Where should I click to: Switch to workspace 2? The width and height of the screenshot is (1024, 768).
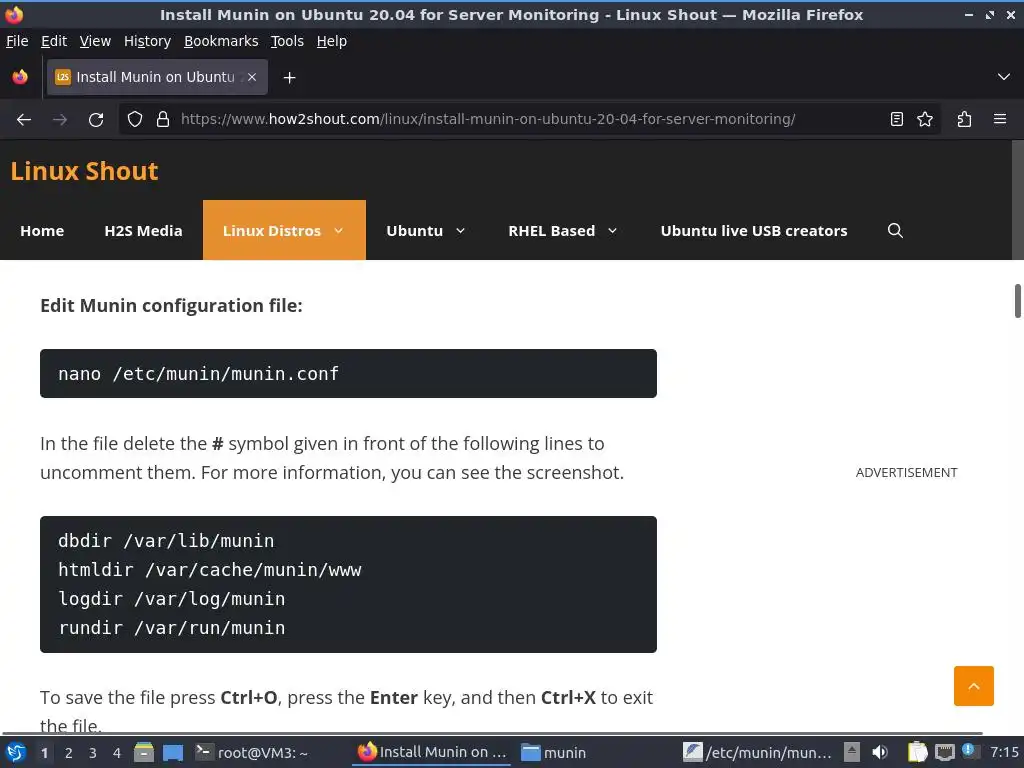click(69, 753)
